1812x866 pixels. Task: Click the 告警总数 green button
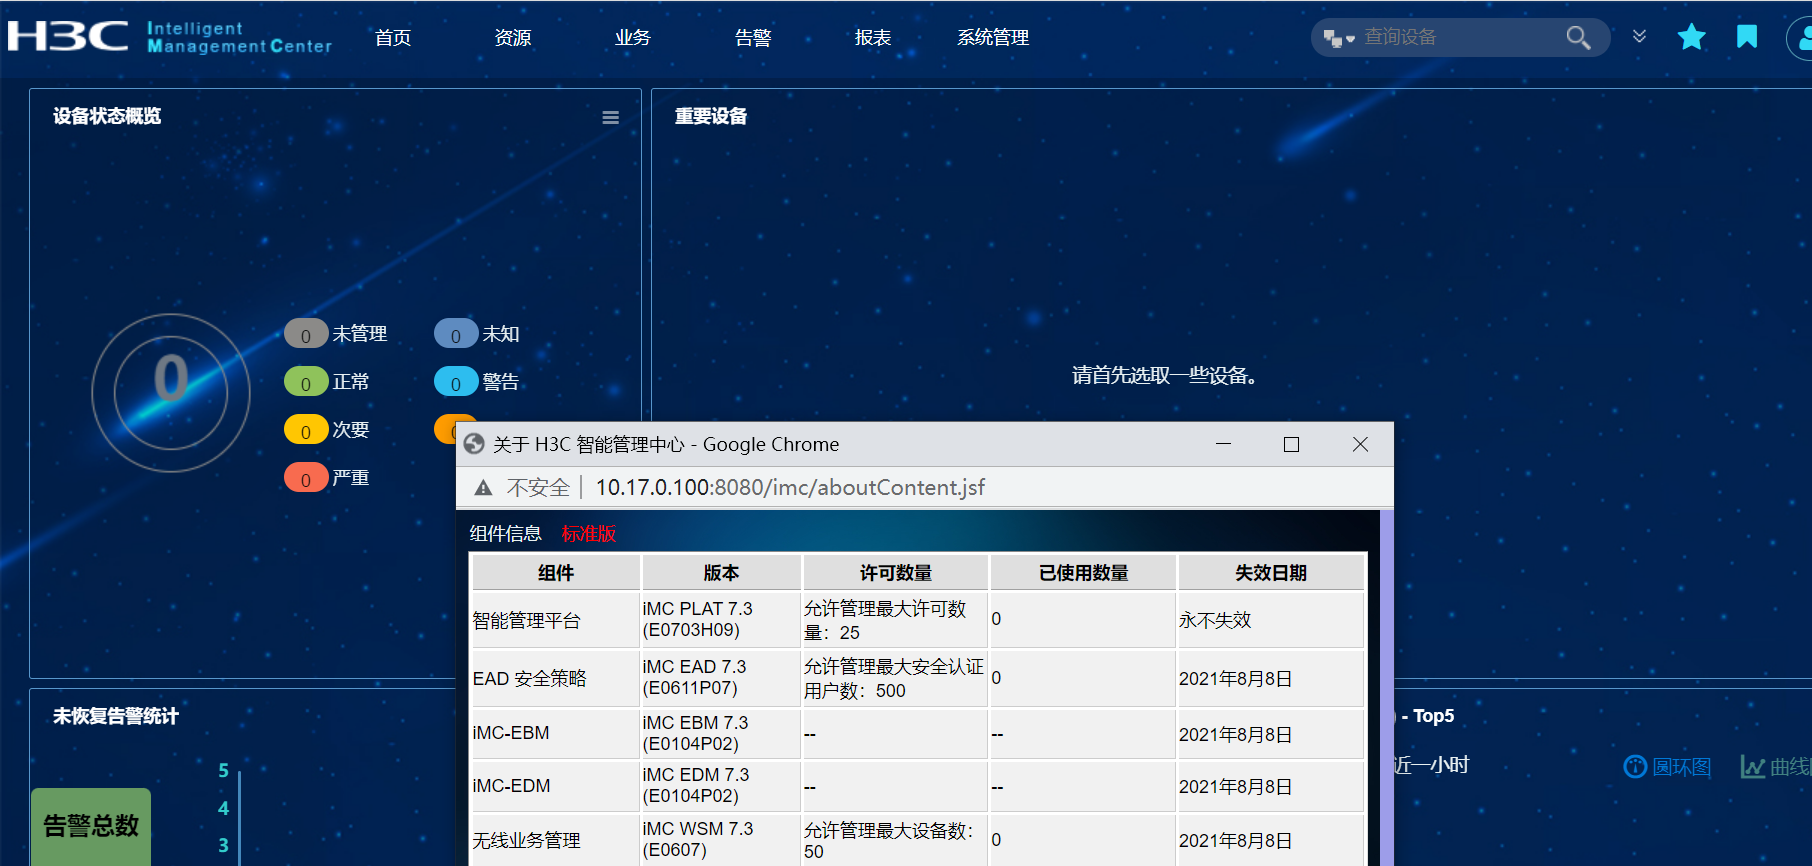click(91, 826)
